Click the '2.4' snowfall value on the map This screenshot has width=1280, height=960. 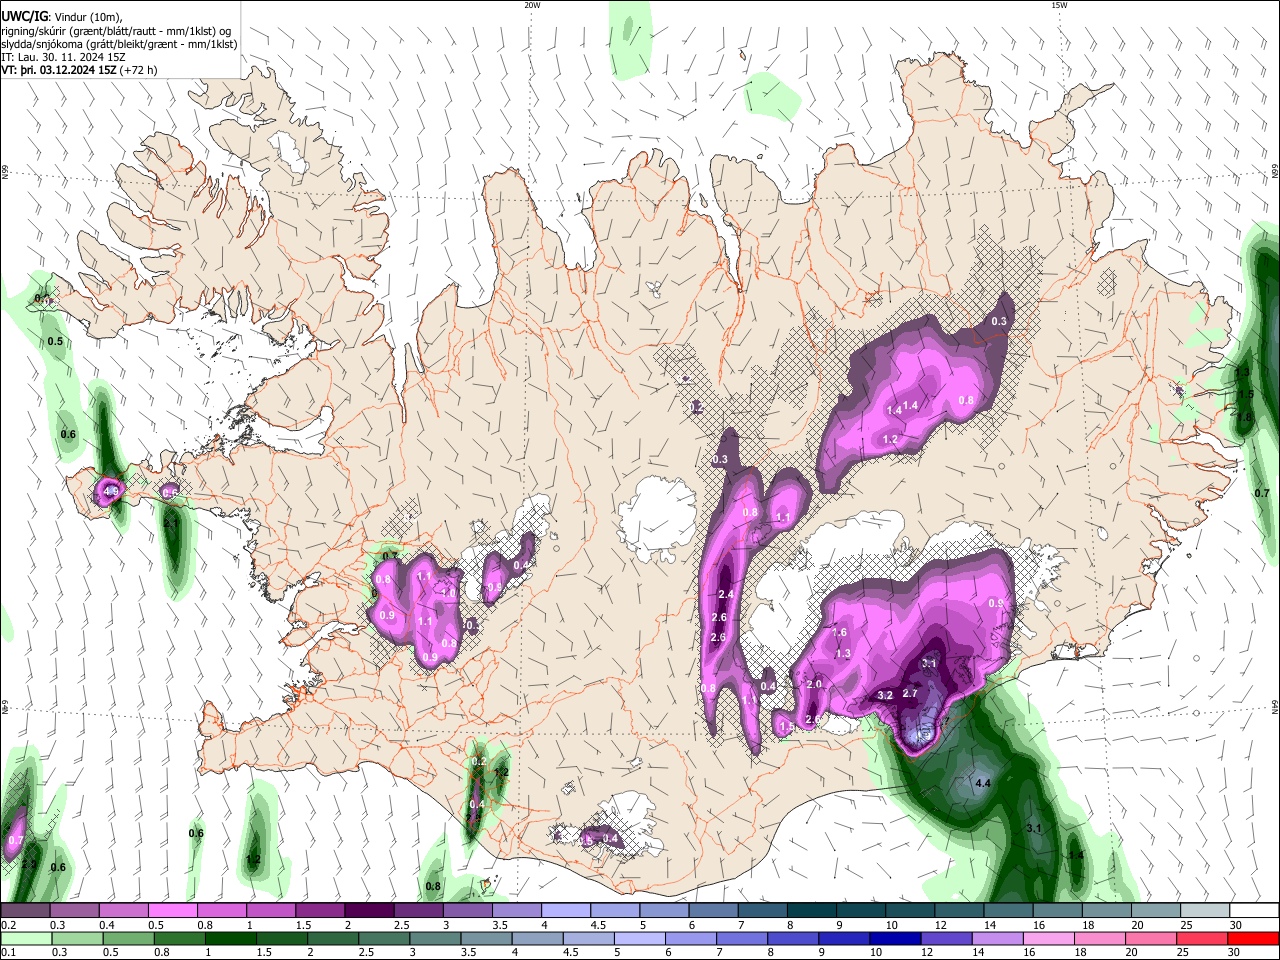pyautogui.click(x=726, y=595)
